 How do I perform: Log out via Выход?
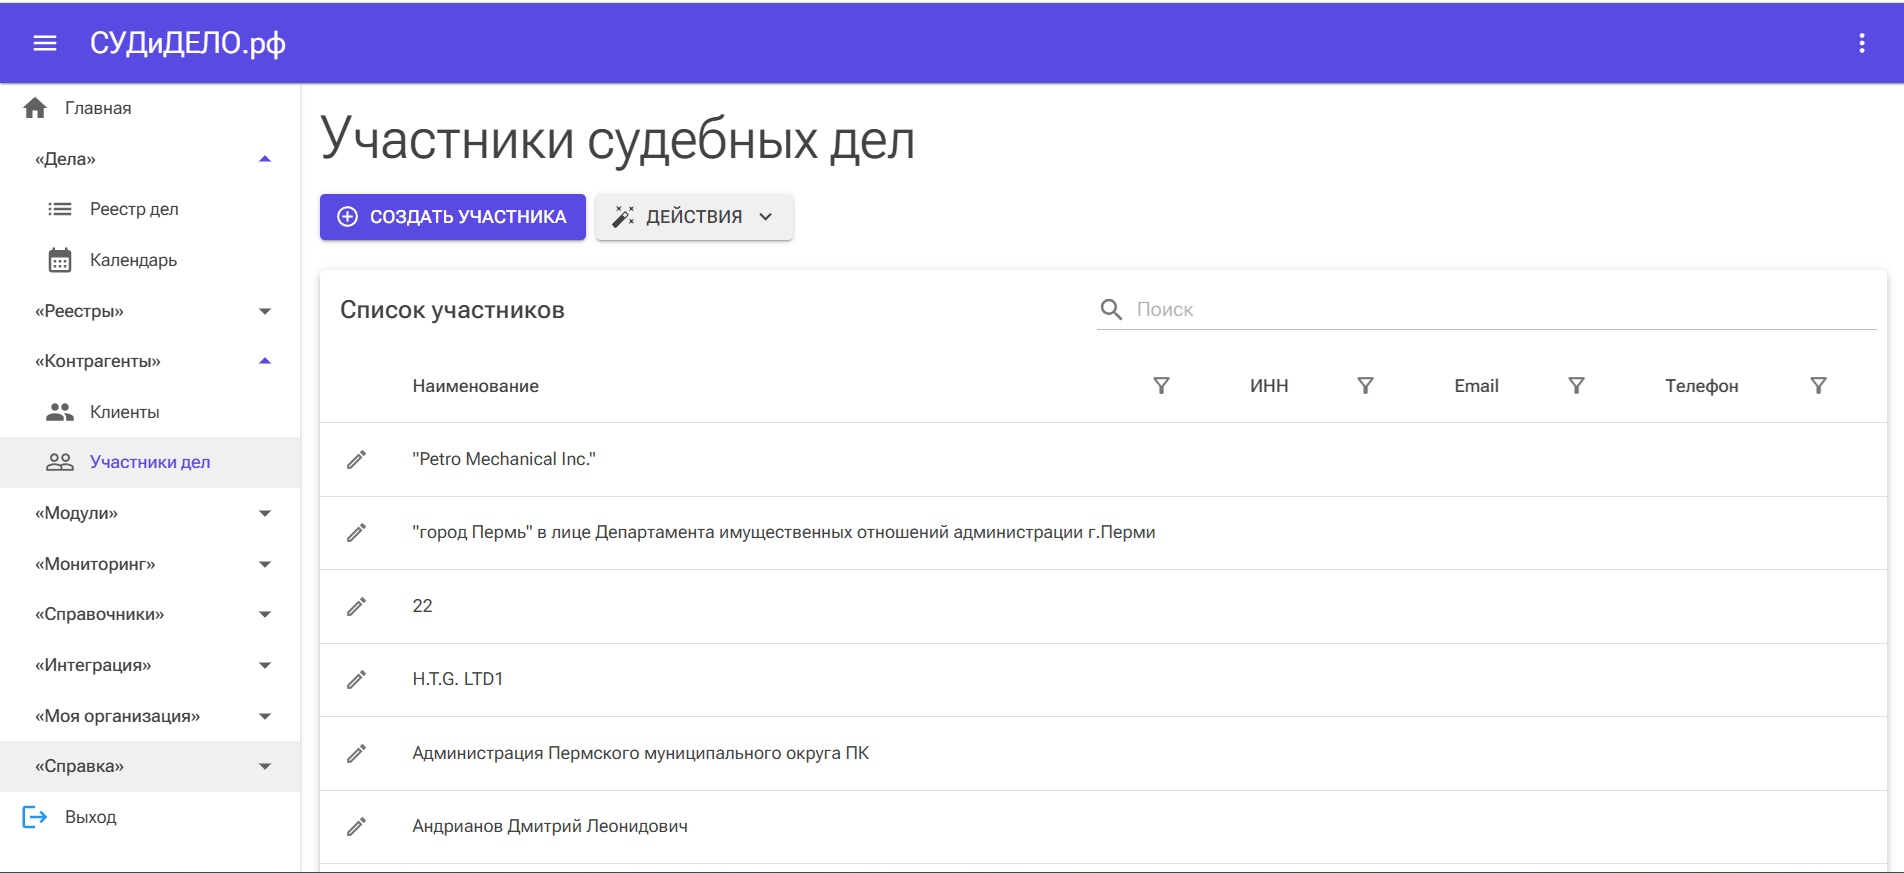pos(90,817)
